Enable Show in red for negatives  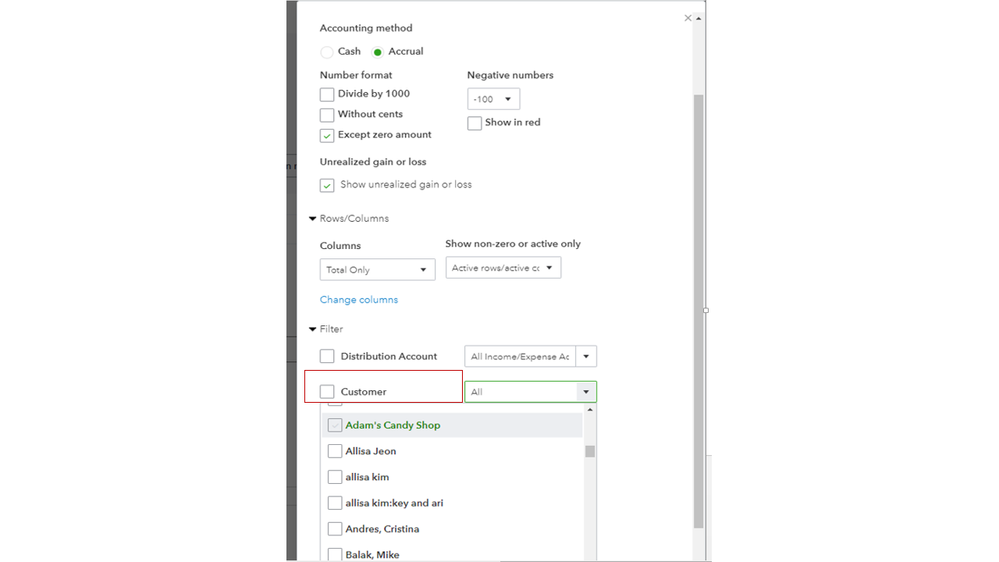click(475, 123)
